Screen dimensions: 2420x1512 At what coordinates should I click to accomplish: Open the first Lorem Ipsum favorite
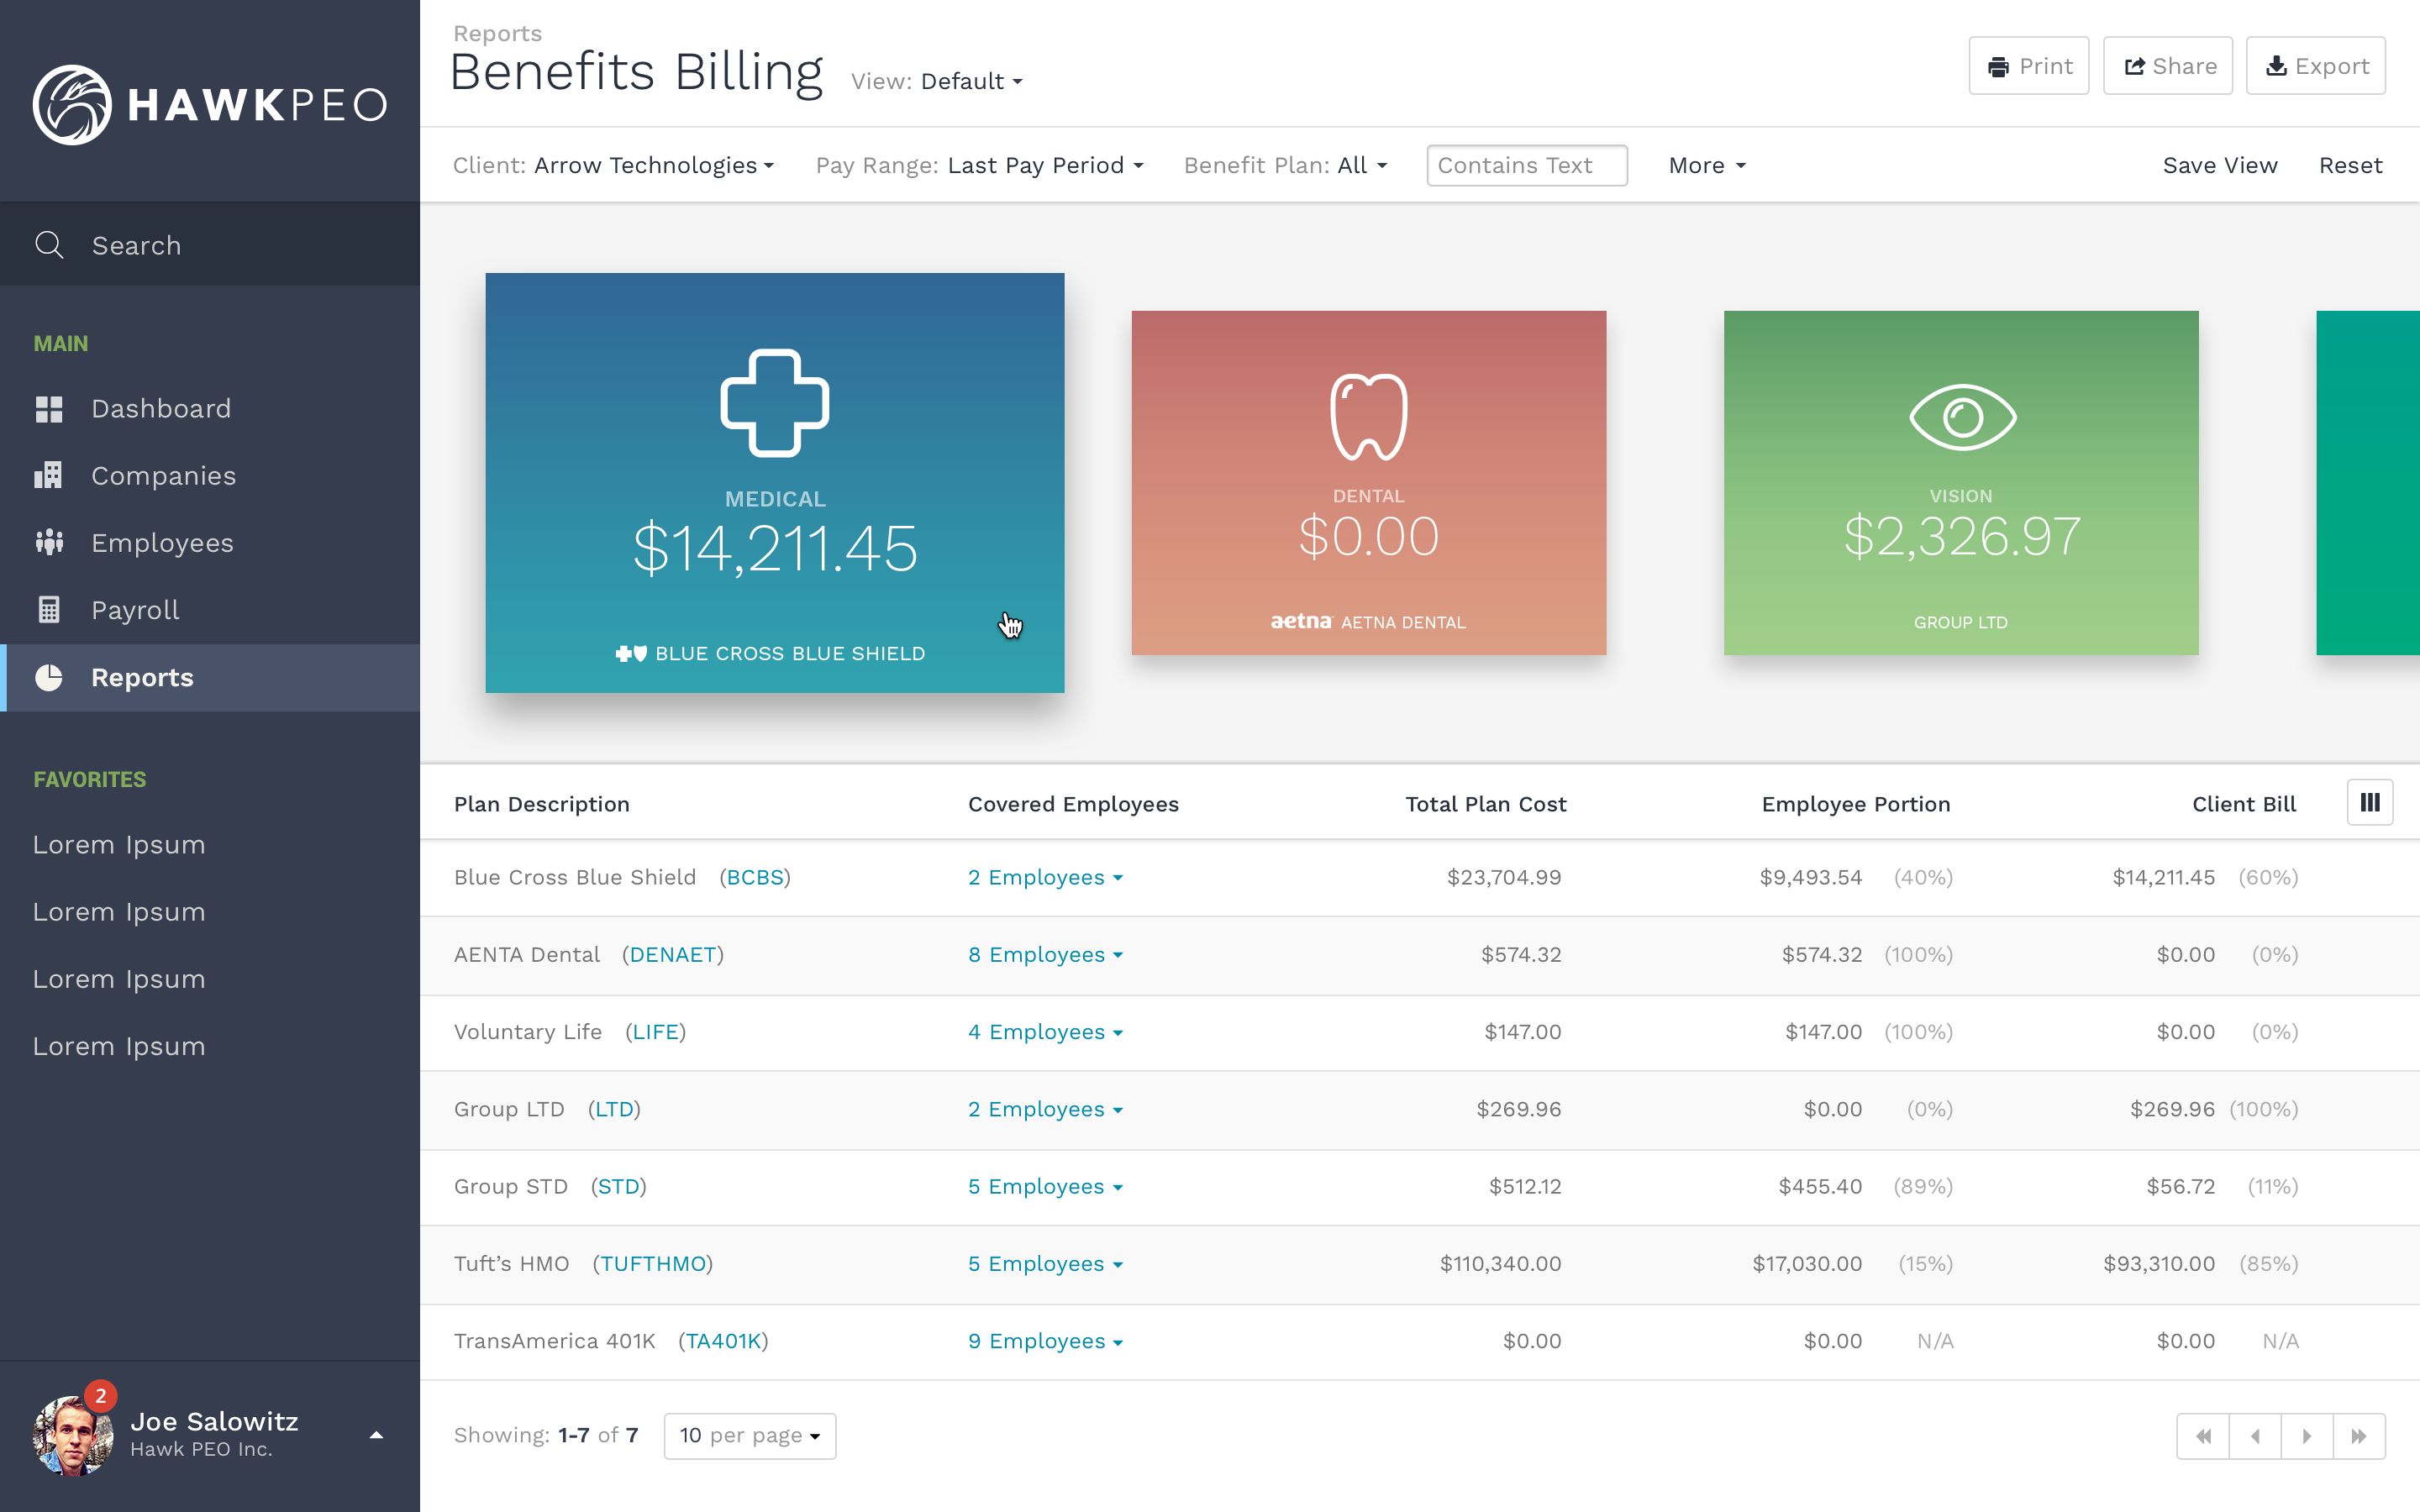(119, 845)
